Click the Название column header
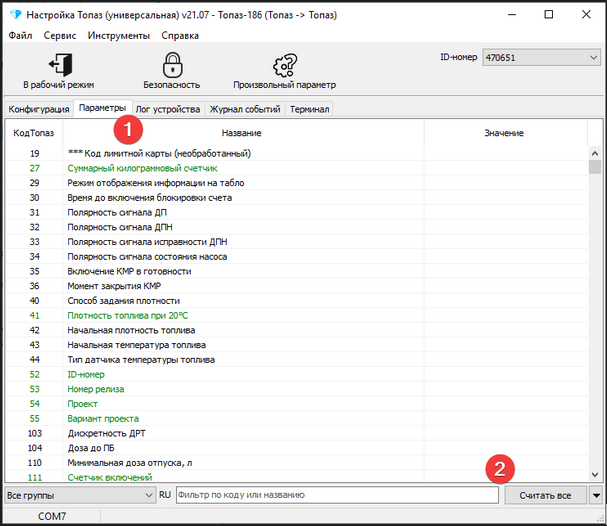Viewport: 607px width, 526px height. tap(242, 133)
